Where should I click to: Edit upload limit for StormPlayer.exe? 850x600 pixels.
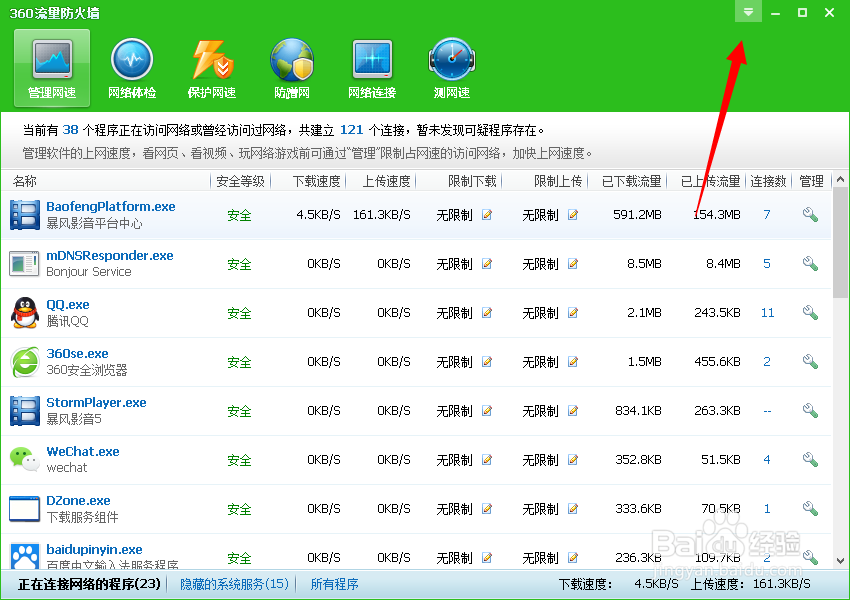click(x=572, y=411)
